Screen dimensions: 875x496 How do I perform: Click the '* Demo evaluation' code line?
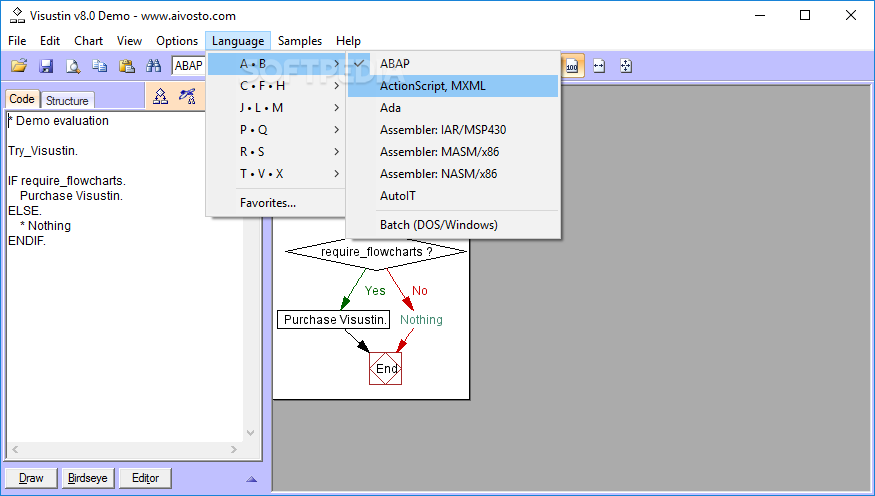[x=58, y=121]
